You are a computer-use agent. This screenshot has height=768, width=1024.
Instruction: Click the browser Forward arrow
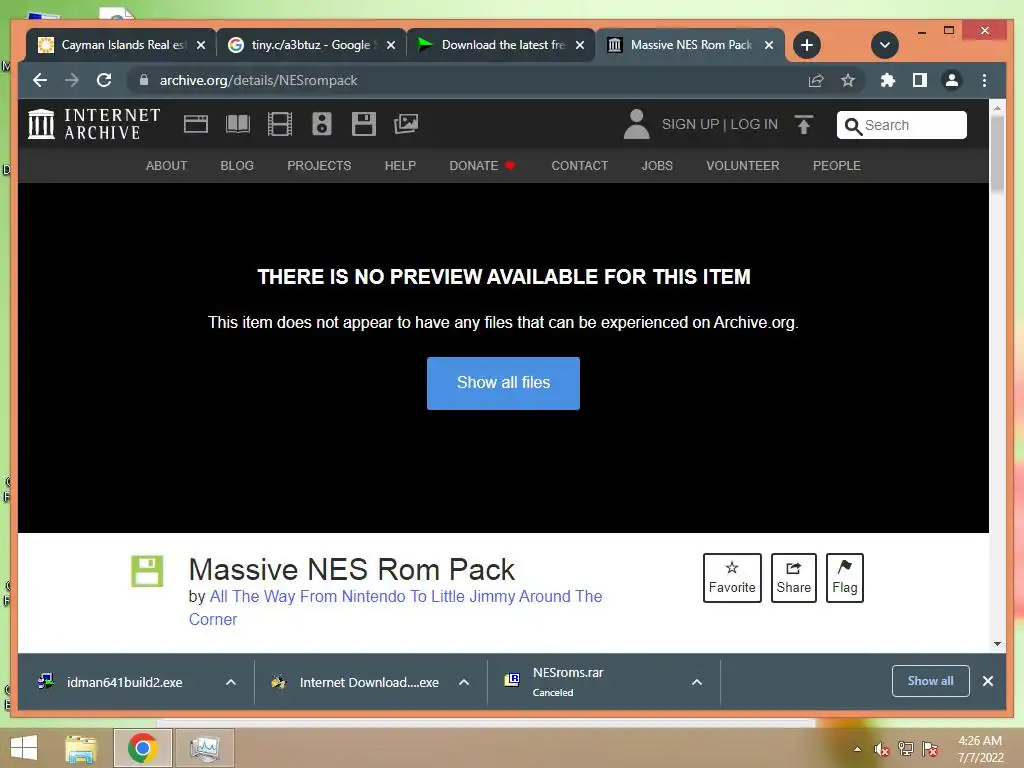(x=72, y=80)
